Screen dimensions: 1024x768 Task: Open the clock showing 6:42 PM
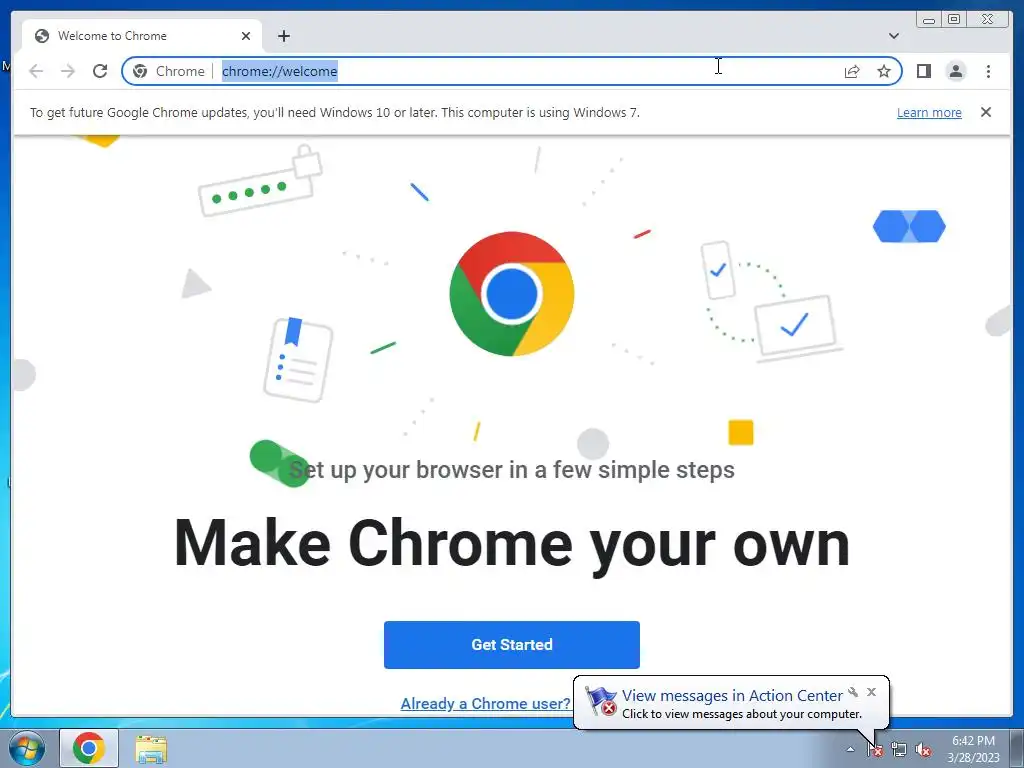[973, 749]
